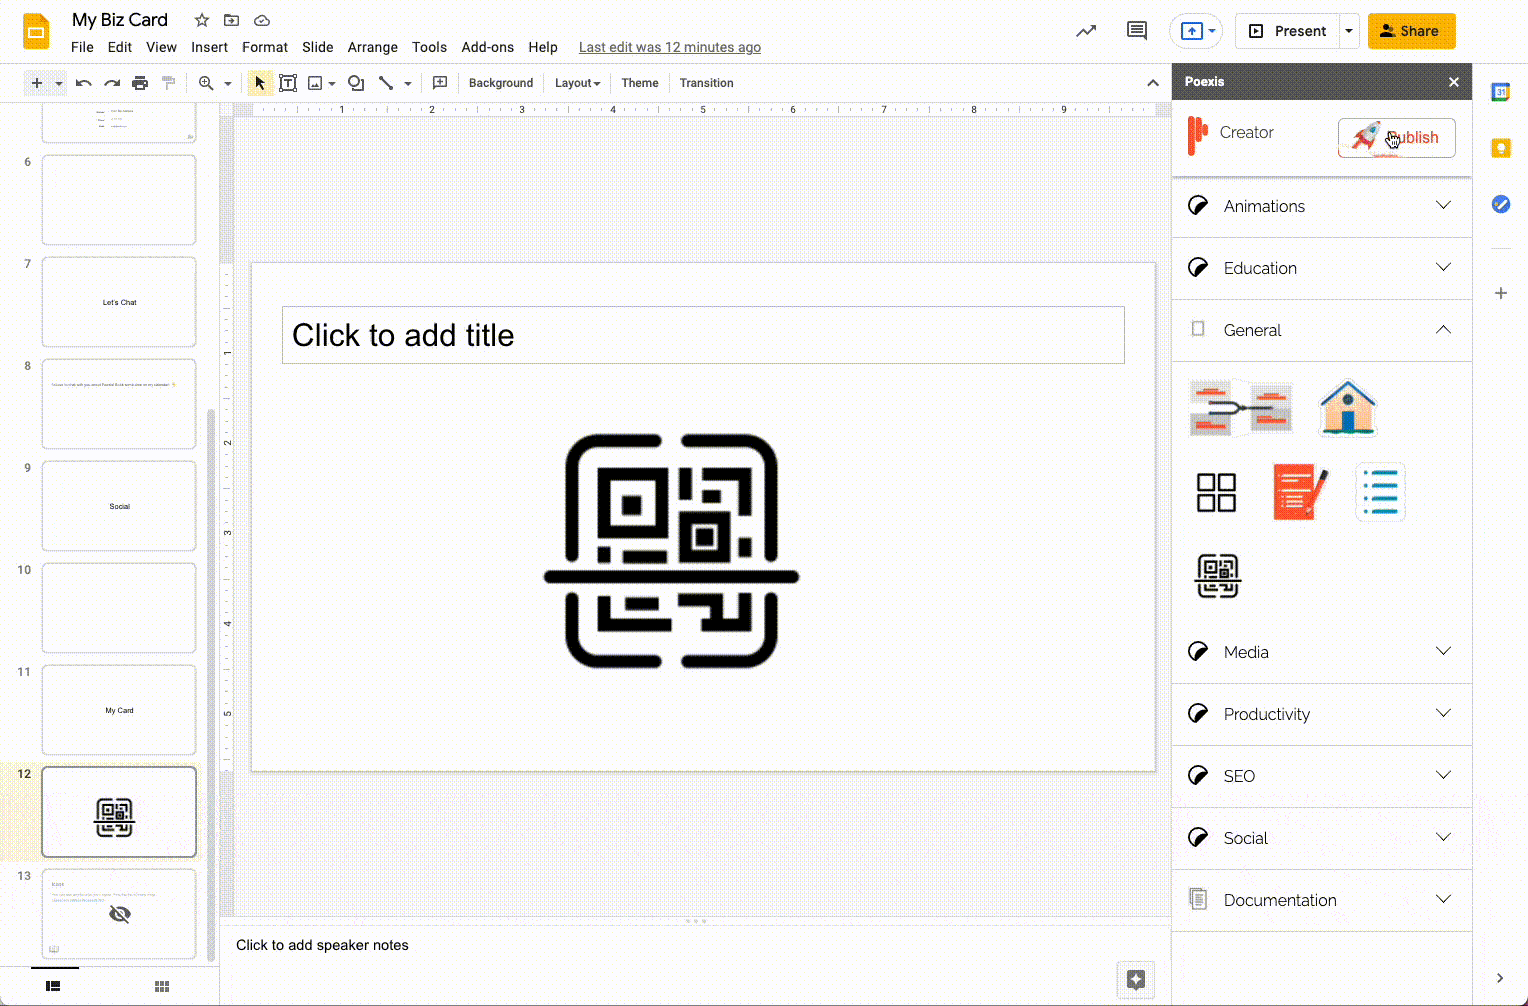Insert the QR code icon from Poexis panel
The height and width of the screenshot is (1006, 1528).
pos(1218,575)
